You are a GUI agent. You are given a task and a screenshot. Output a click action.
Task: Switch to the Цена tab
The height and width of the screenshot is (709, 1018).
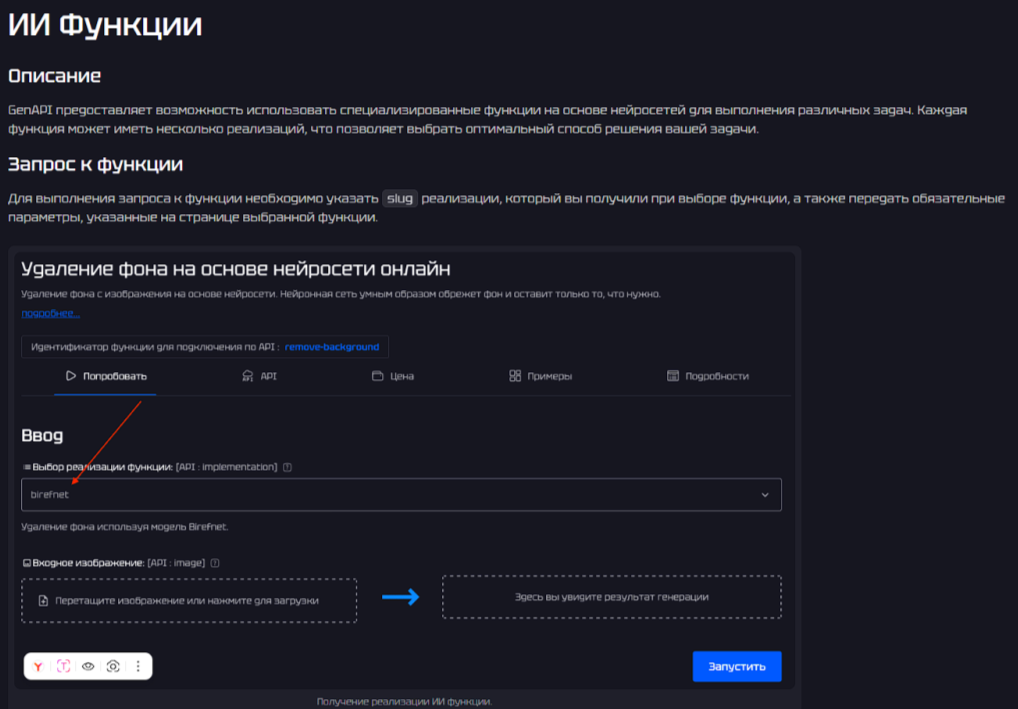[x=393, y=376]
